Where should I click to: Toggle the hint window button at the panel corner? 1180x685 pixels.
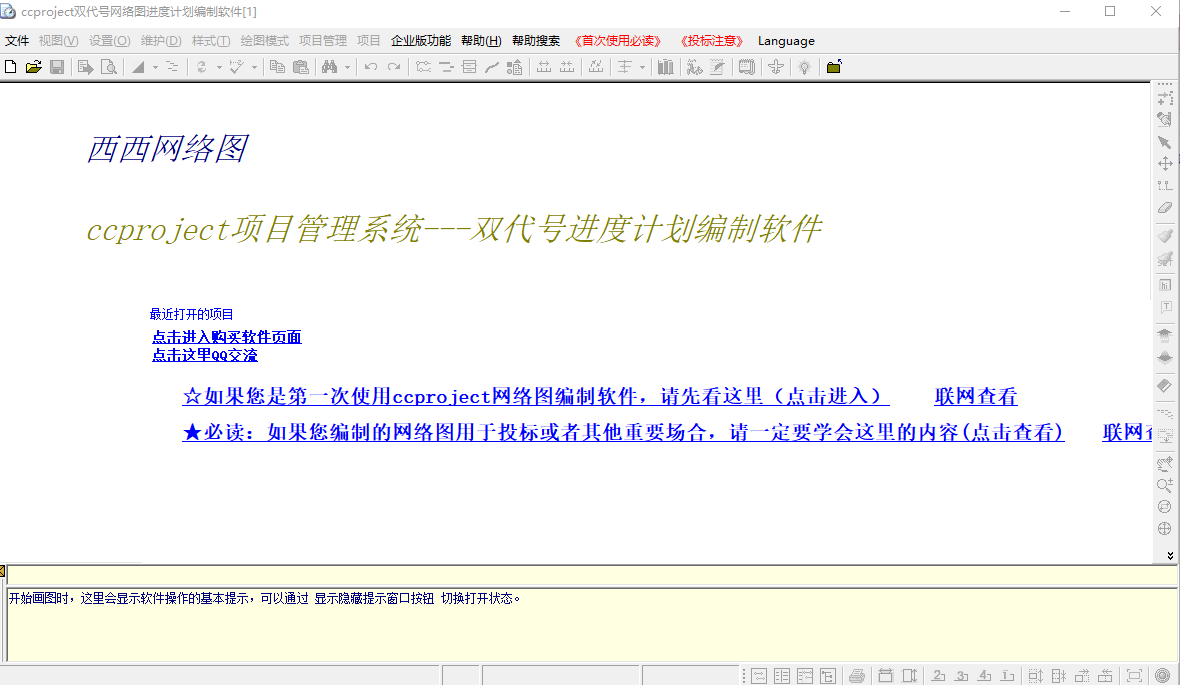3,571
